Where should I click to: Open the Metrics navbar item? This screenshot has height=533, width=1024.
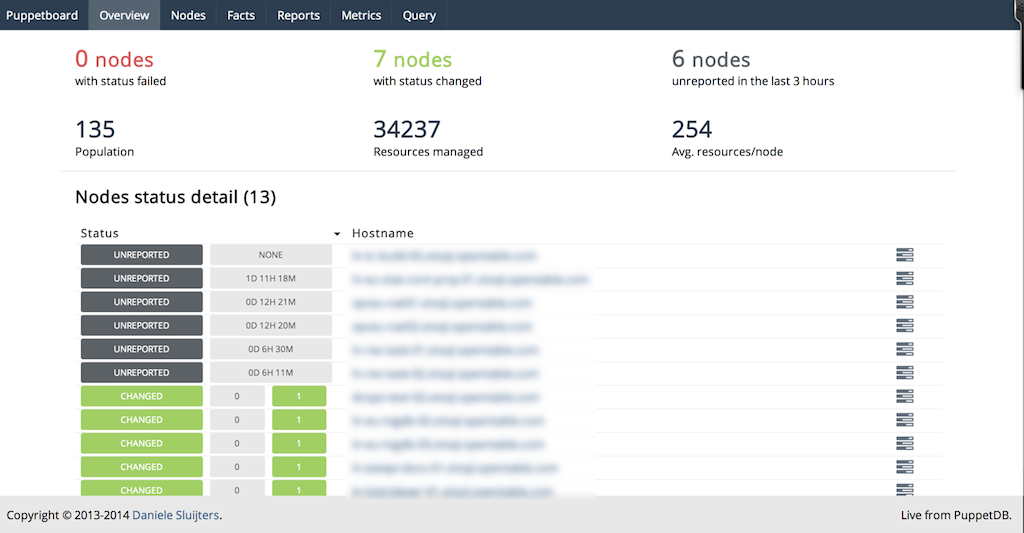(361, 15)
